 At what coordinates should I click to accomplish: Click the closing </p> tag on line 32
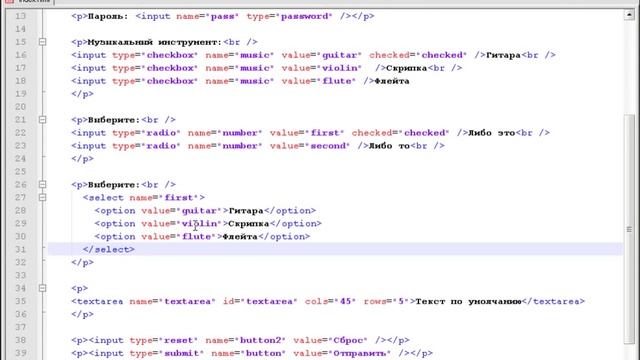(82, 262)
